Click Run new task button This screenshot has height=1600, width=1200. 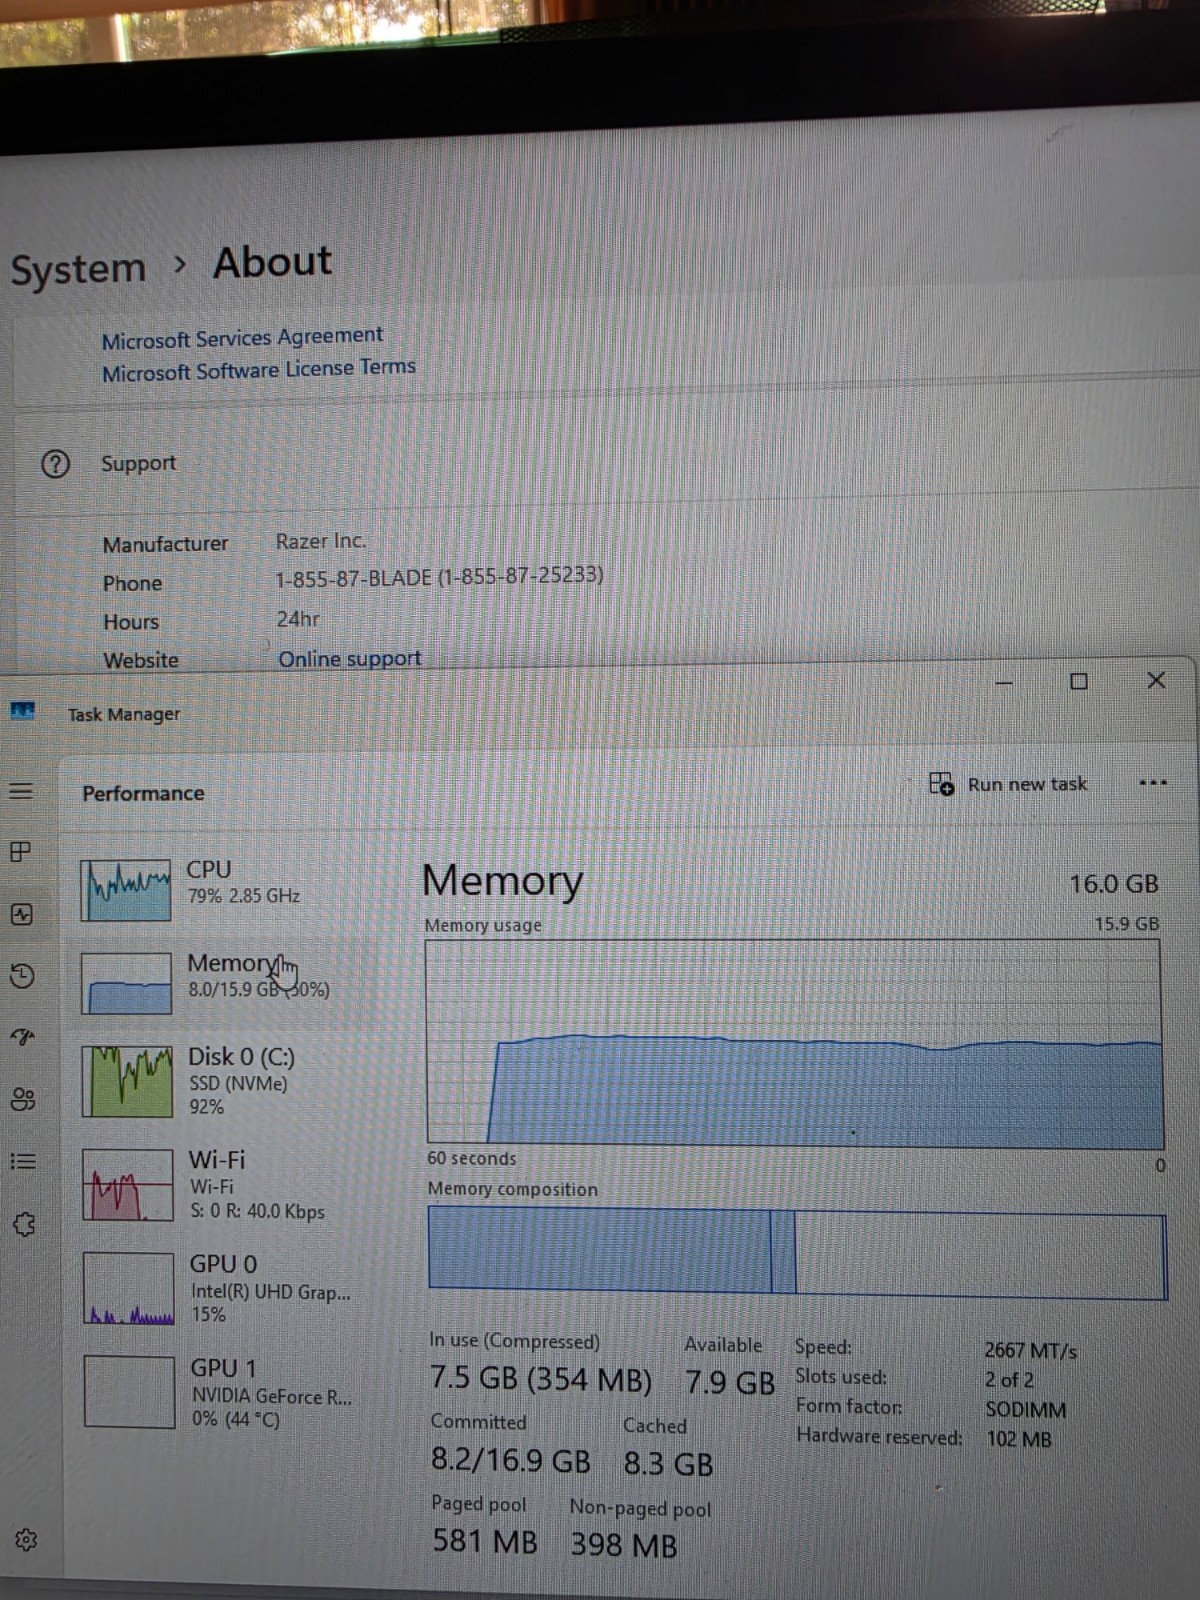click(x=1008, y=784)
